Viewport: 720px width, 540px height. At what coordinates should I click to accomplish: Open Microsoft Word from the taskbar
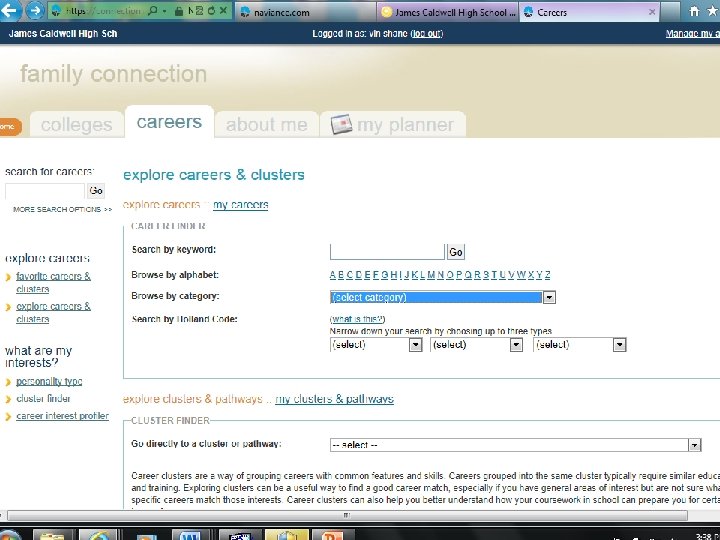[191, 535]
